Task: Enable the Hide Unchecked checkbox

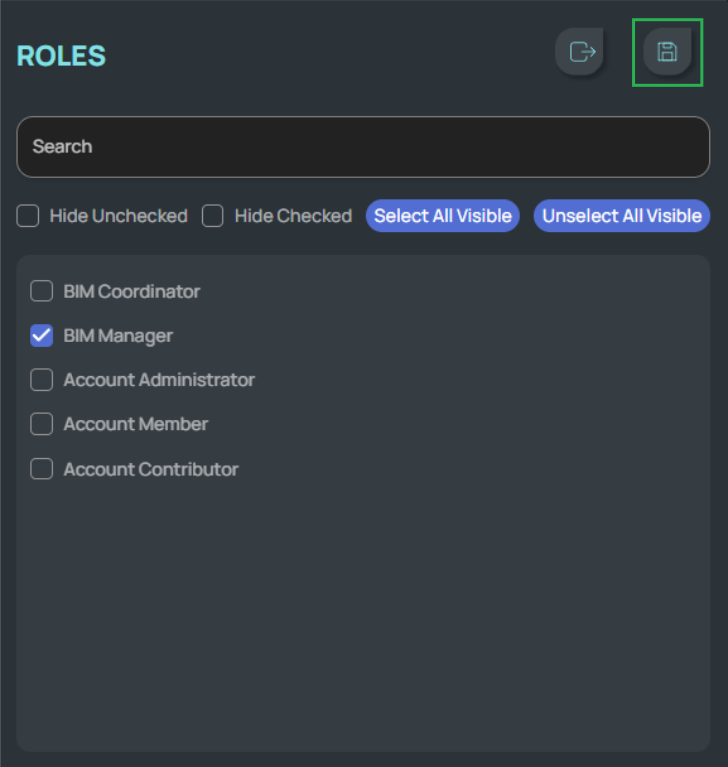Action: click(x=28, y=216)
